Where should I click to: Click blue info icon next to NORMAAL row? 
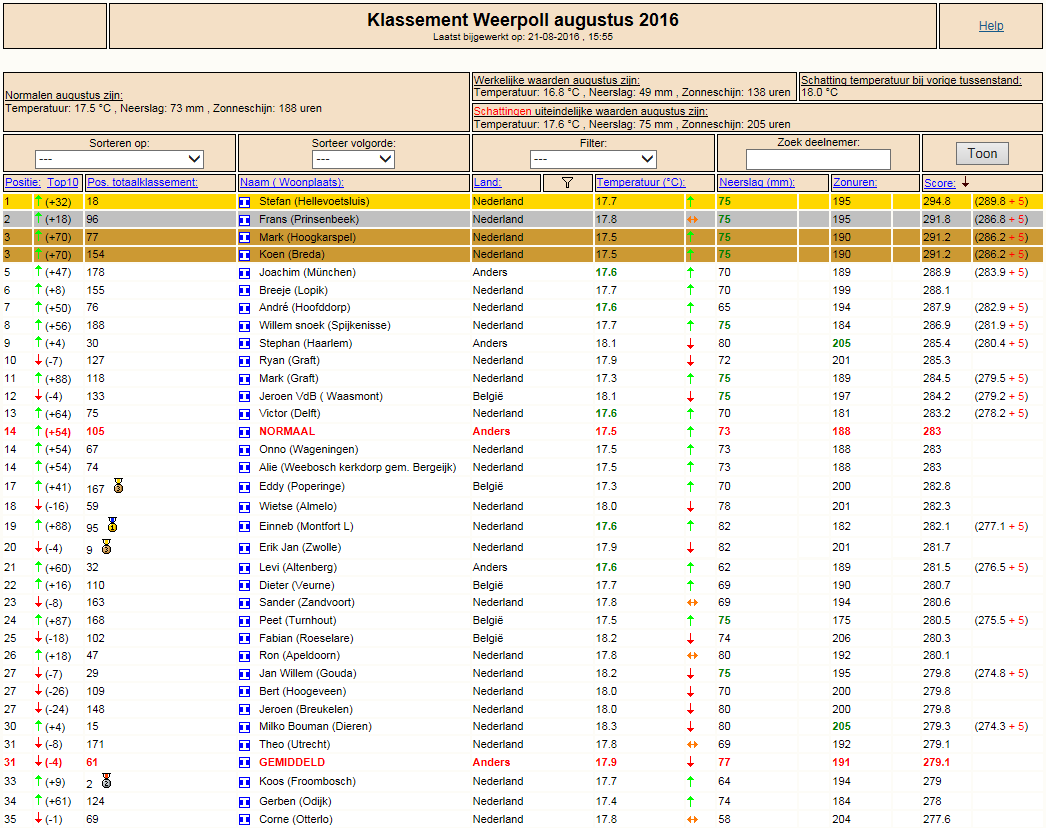245,432
